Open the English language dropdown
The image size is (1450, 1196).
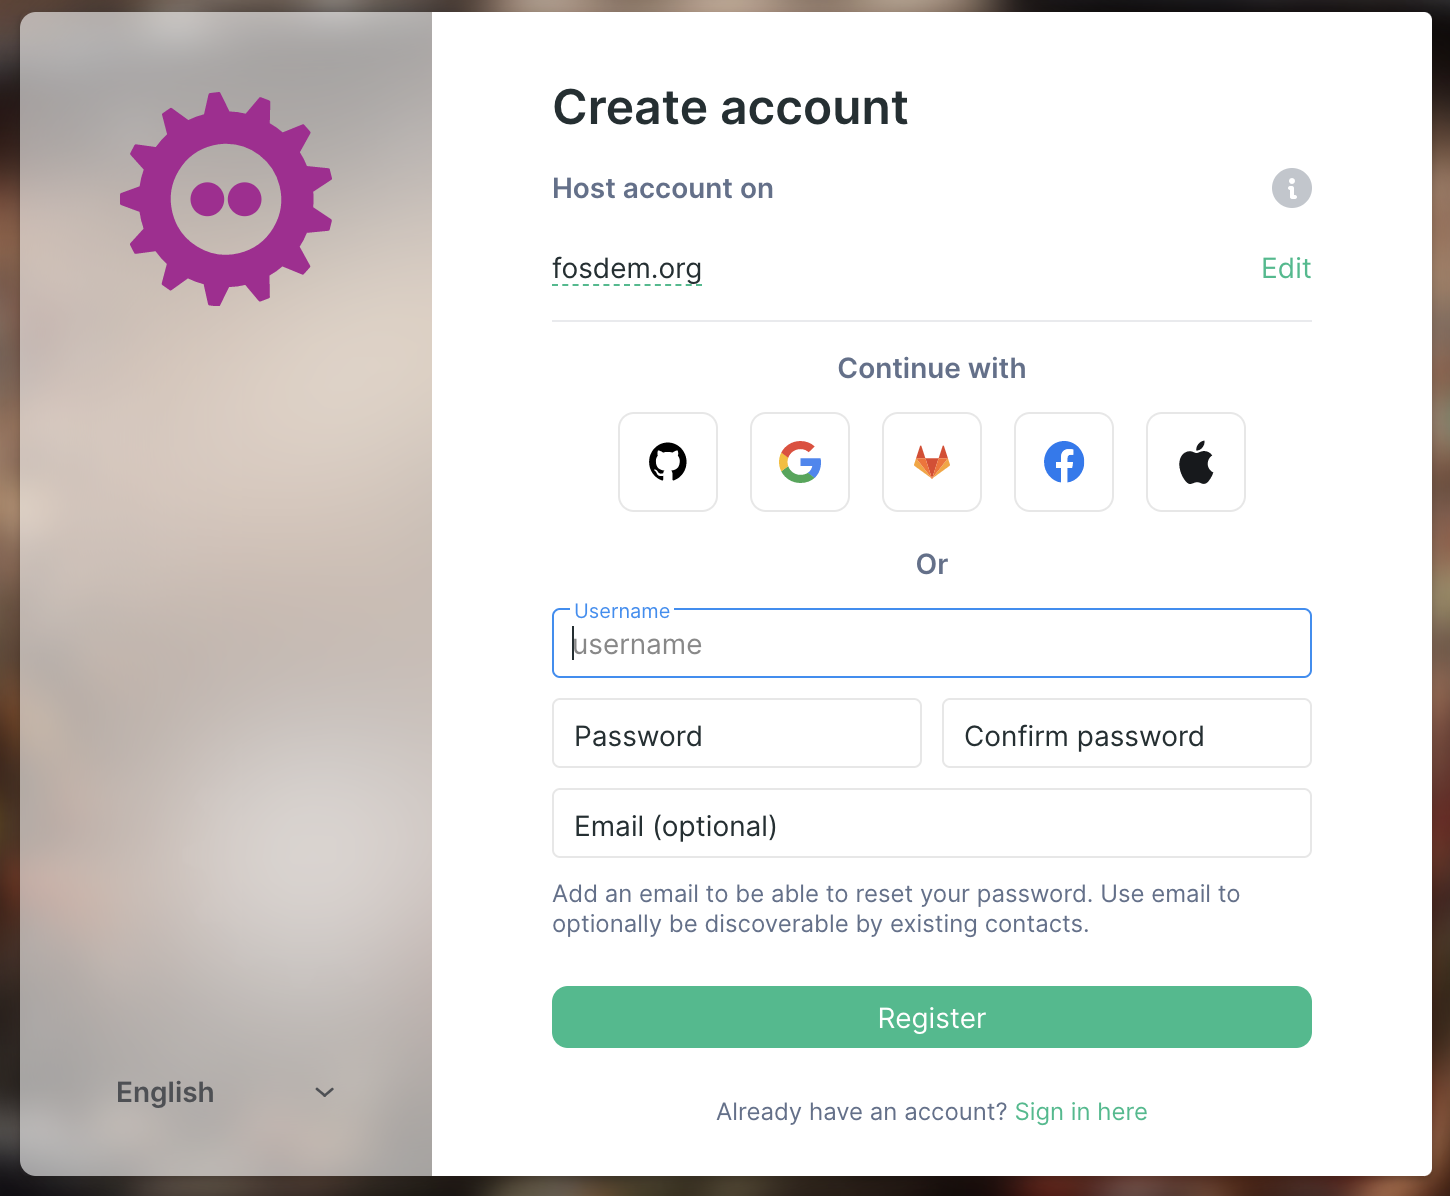tap(166, 1092)
